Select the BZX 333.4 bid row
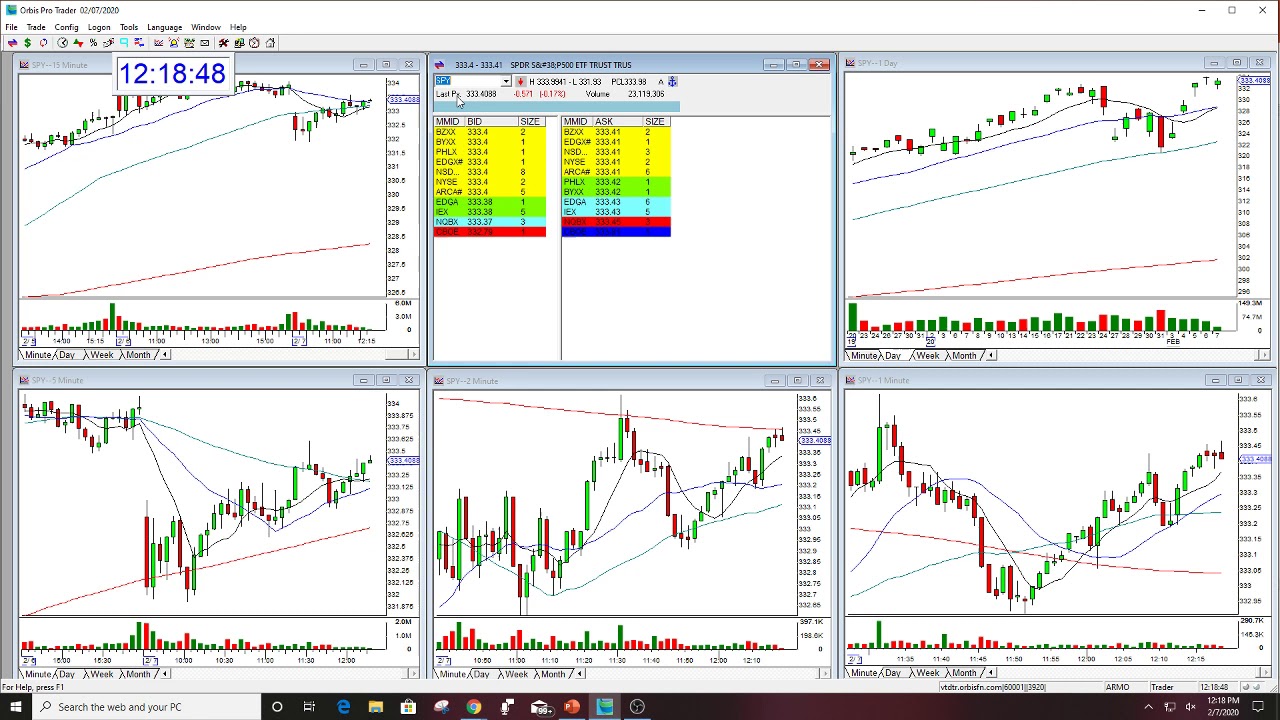1280x720 pixels. coord(490,132)
